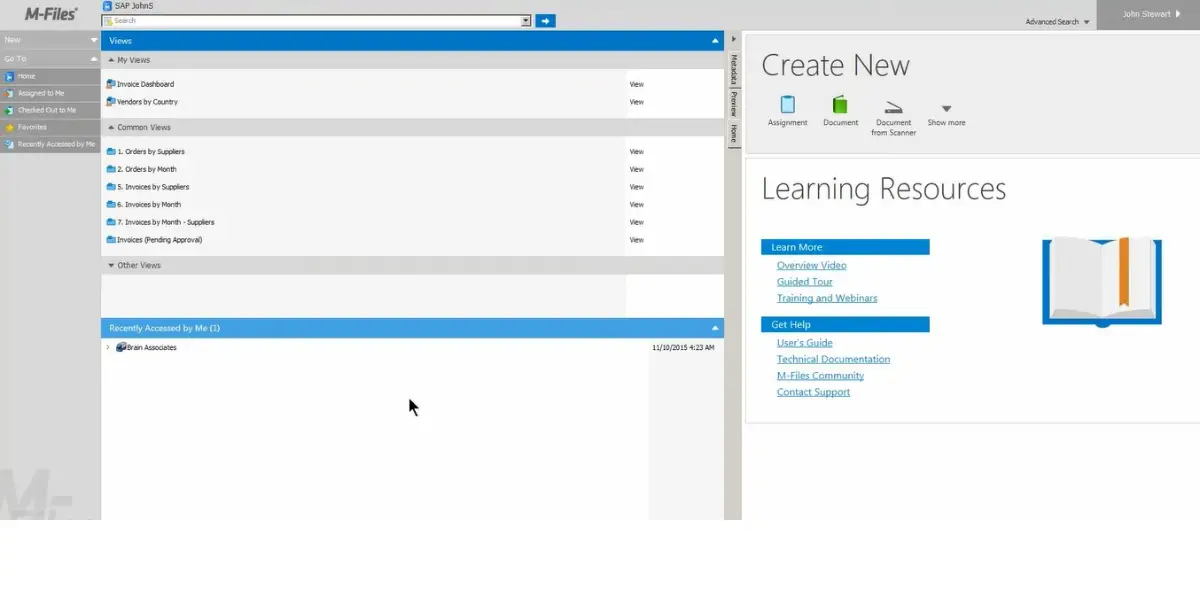Open the Contact Support link
The height and width of the screenshot is (600, 1200).
click(813, 392)
